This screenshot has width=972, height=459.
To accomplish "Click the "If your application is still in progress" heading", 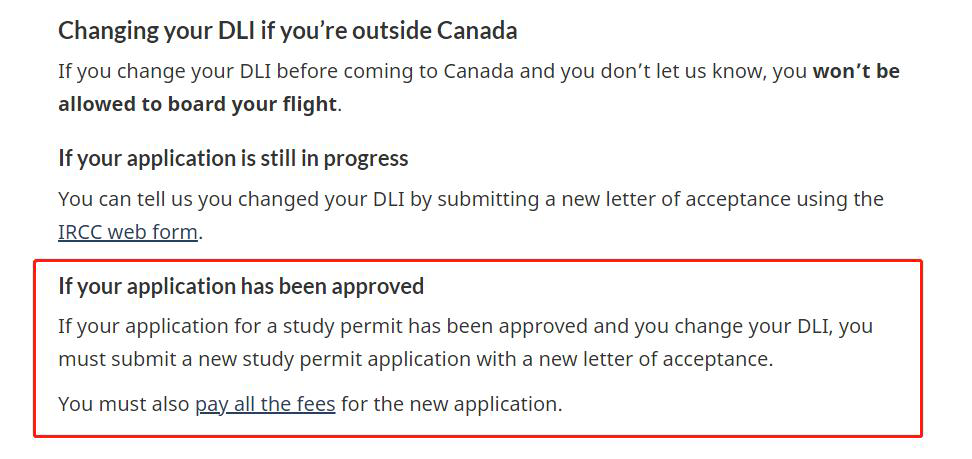I will coord(233,158).
